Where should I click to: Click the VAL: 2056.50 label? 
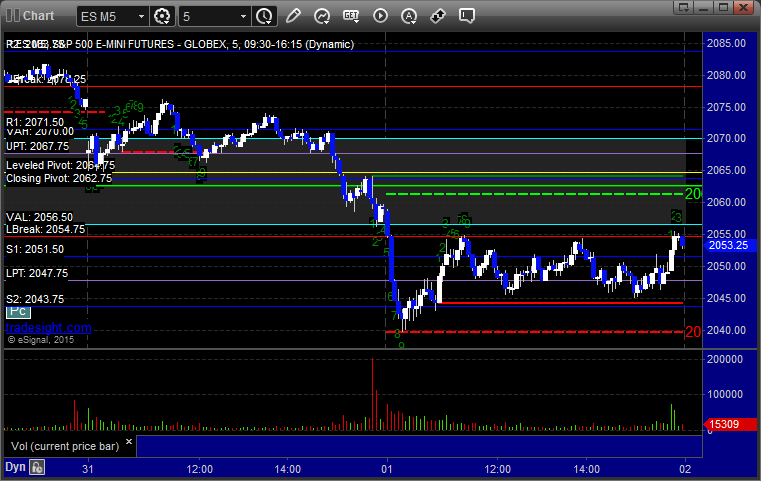pyautogui.click(x=39, y=217)
